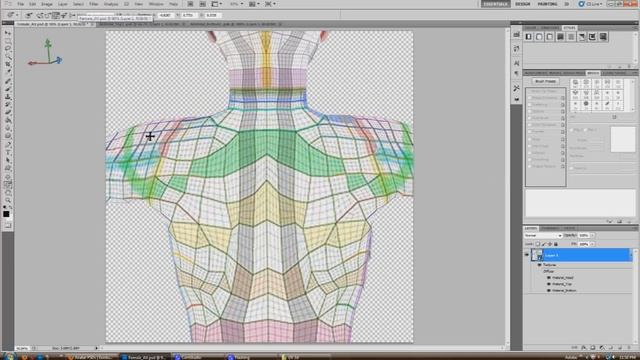640x360 pixels.
Task: Toggle visibility of Material_Bottom texture
Action: pyautogui.click(x=549, y=291)
